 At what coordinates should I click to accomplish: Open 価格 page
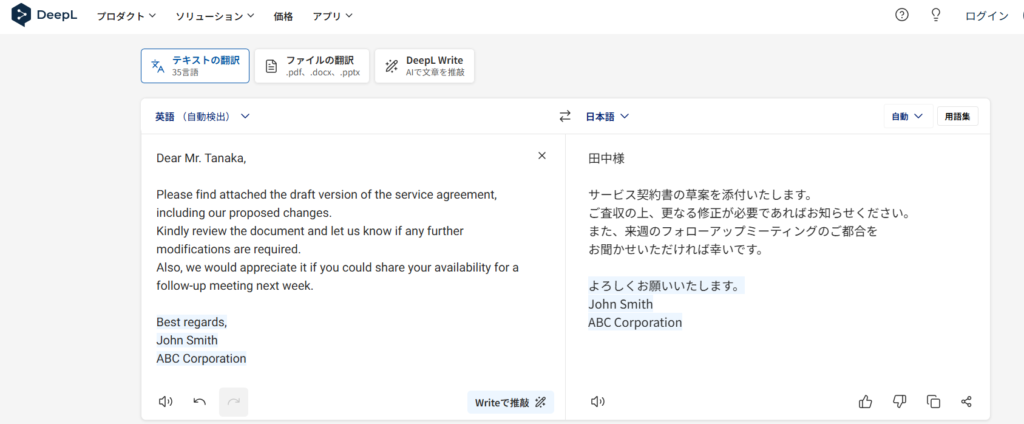click(x=283, y=16)
